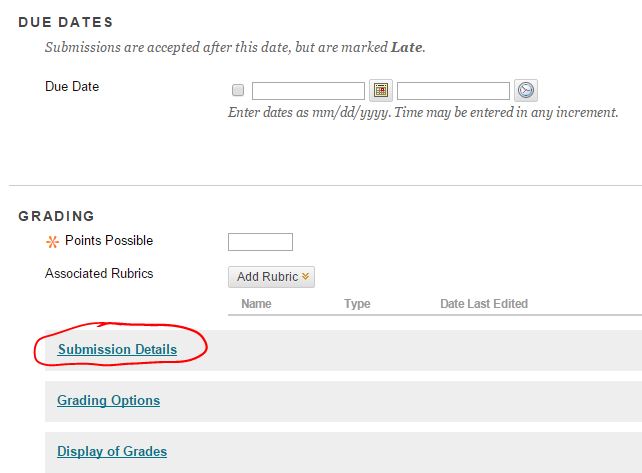The width and height of the screenshot is (642, 473).
Task: Sort by Date Last Edited column
Action: pyautogui.click(x=484, y=303)
